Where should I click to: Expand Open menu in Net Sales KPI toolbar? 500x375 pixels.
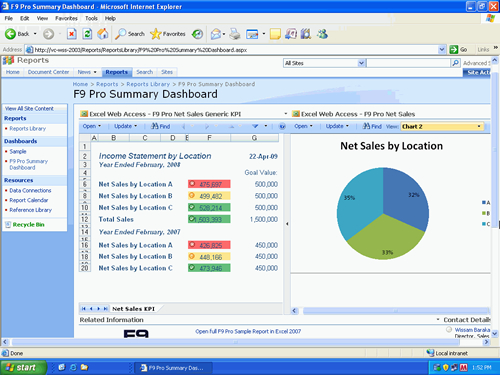click(92, 126)
